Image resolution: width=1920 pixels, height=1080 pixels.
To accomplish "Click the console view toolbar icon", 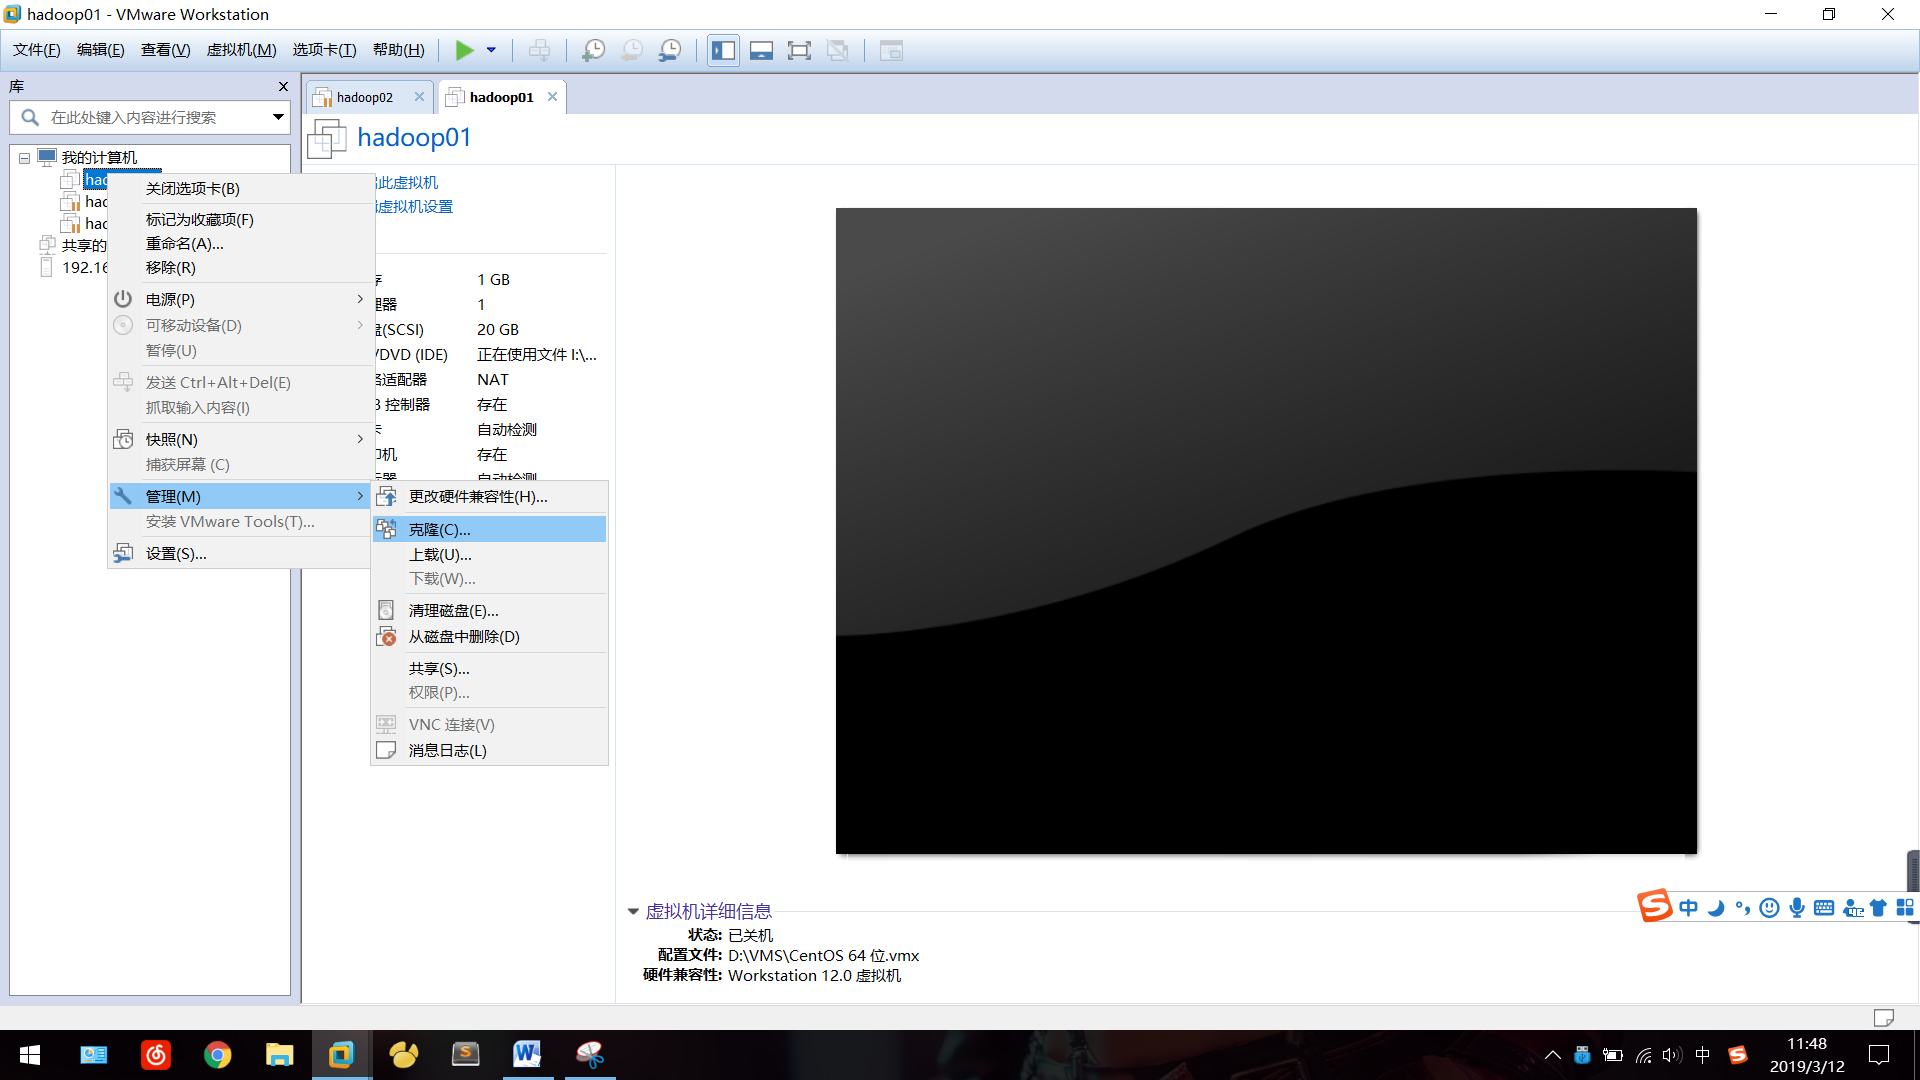I will pos(891,50).
